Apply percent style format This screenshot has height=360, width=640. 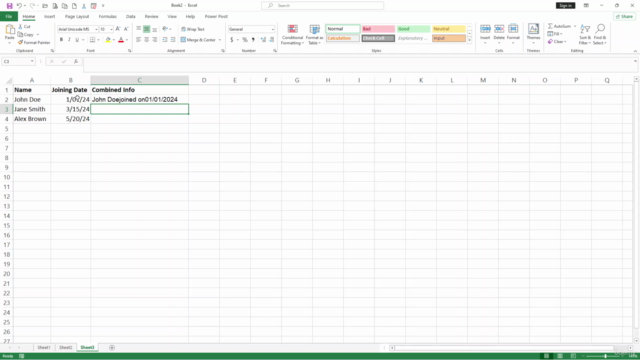click(x=245, y=40)
